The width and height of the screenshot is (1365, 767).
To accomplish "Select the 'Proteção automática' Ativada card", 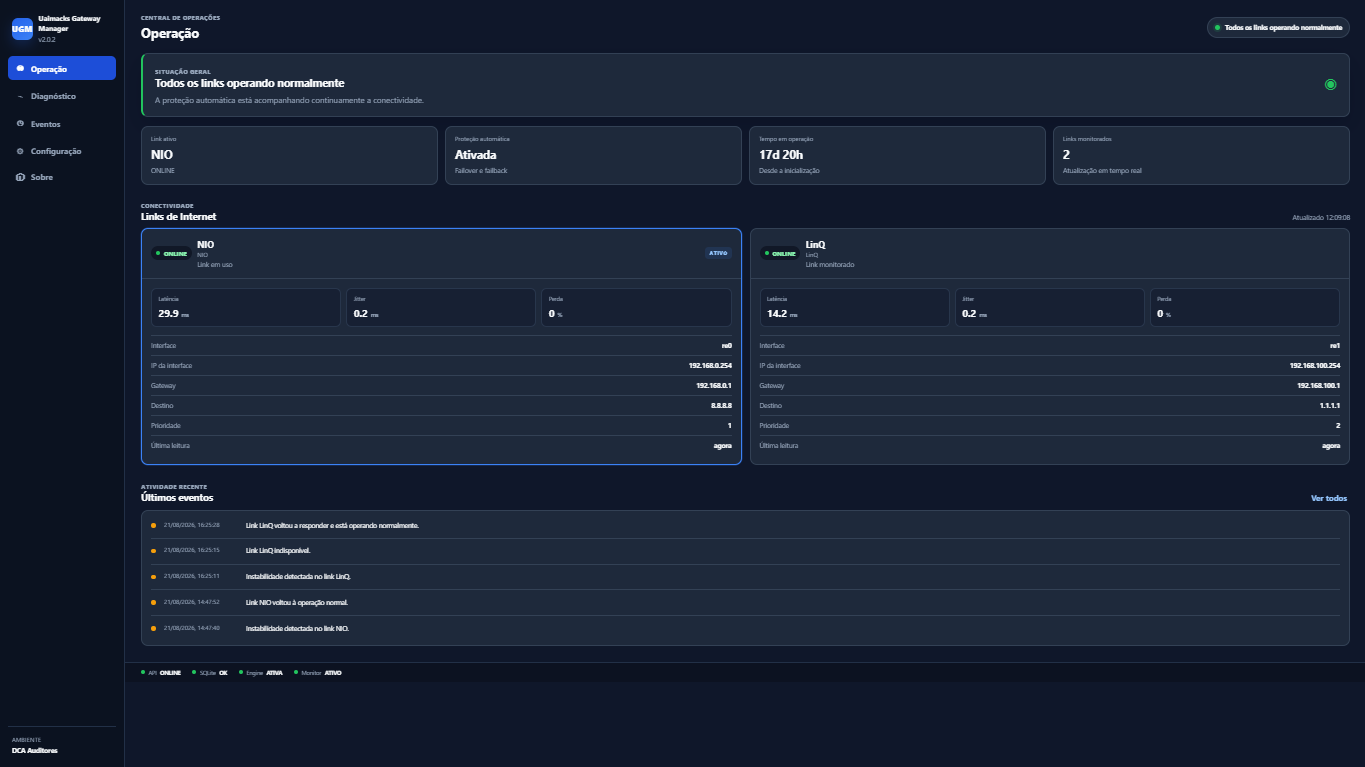I will pos(593,155).
